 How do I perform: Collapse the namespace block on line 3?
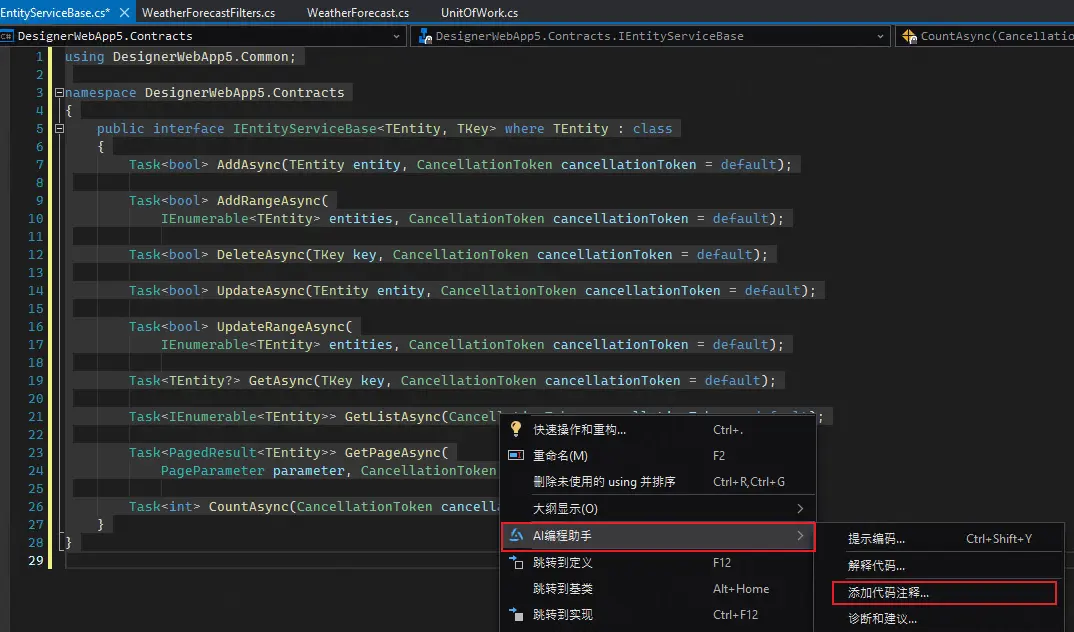59,92
